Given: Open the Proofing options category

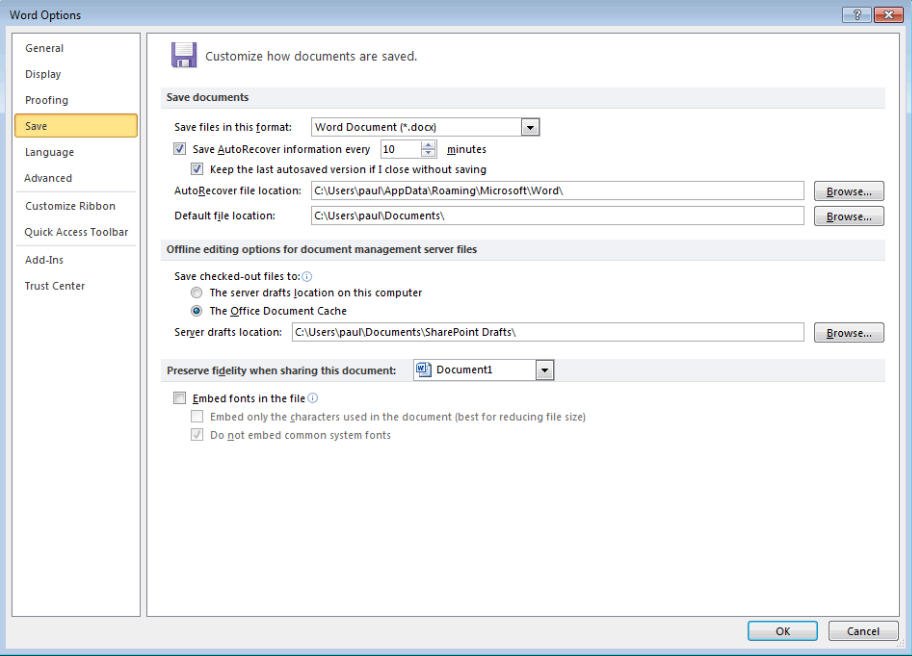Looking at the screenshot, I should point(76,100).
